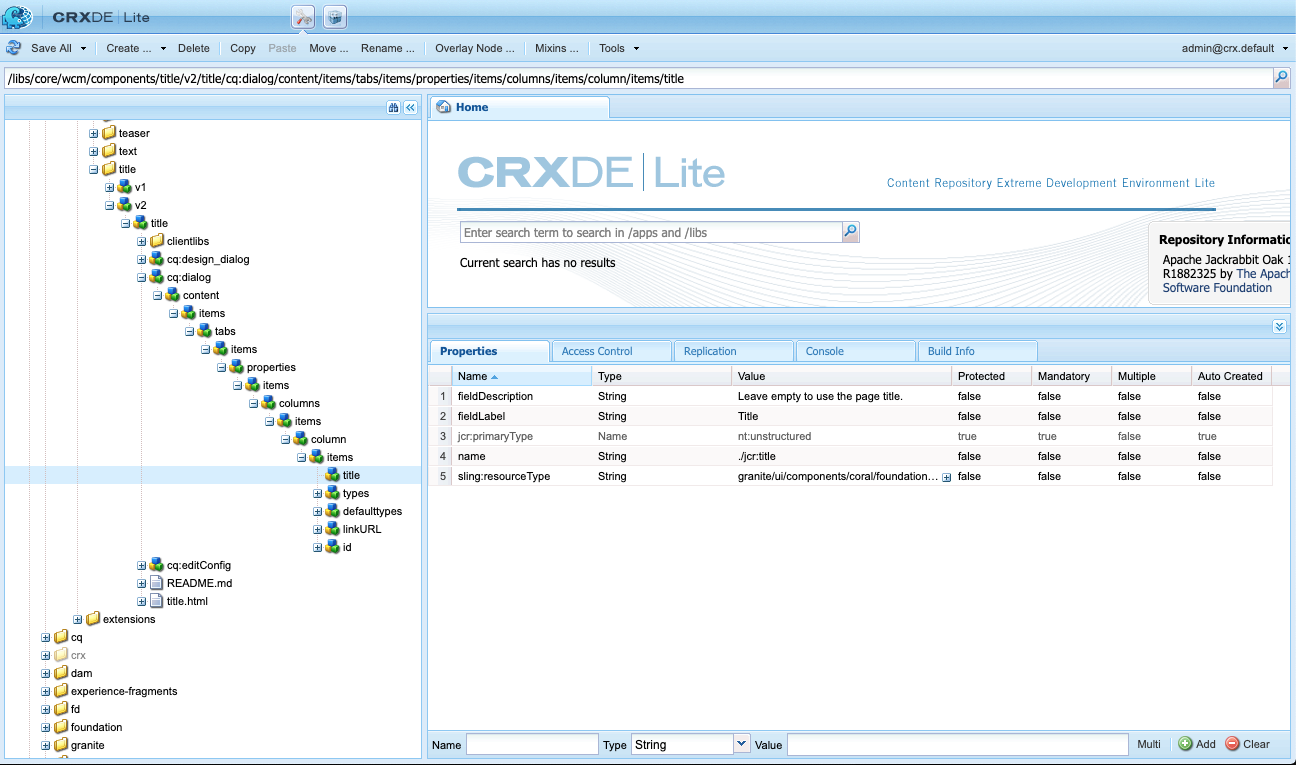Collapse the cq:dialog node
The width and height of the screenshot is (1296, 765).
click(142, 277)
